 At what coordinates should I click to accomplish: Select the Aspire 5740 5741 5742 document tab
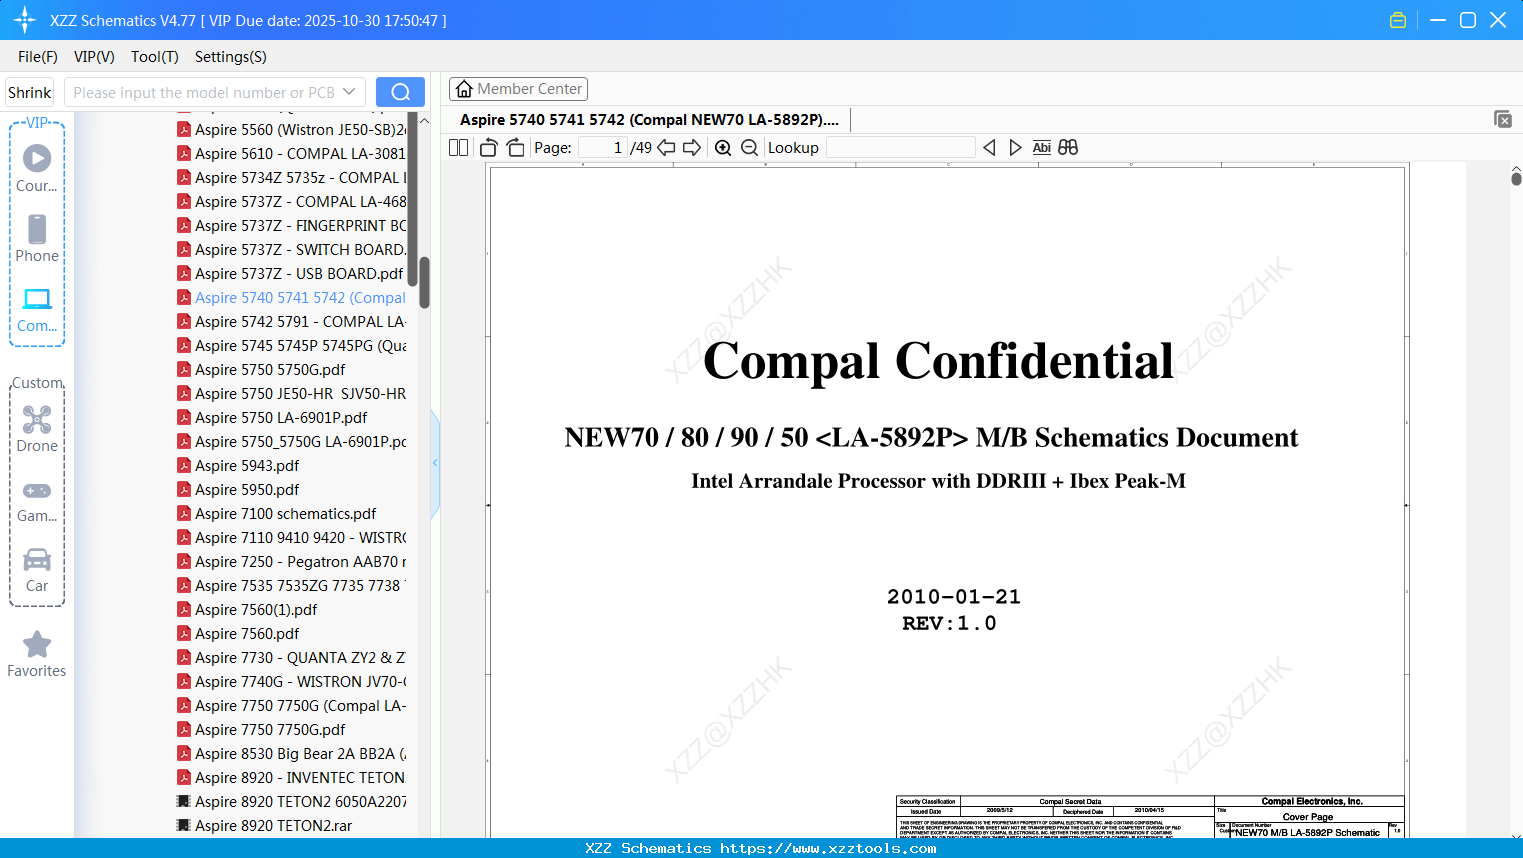tap(649, 119)
